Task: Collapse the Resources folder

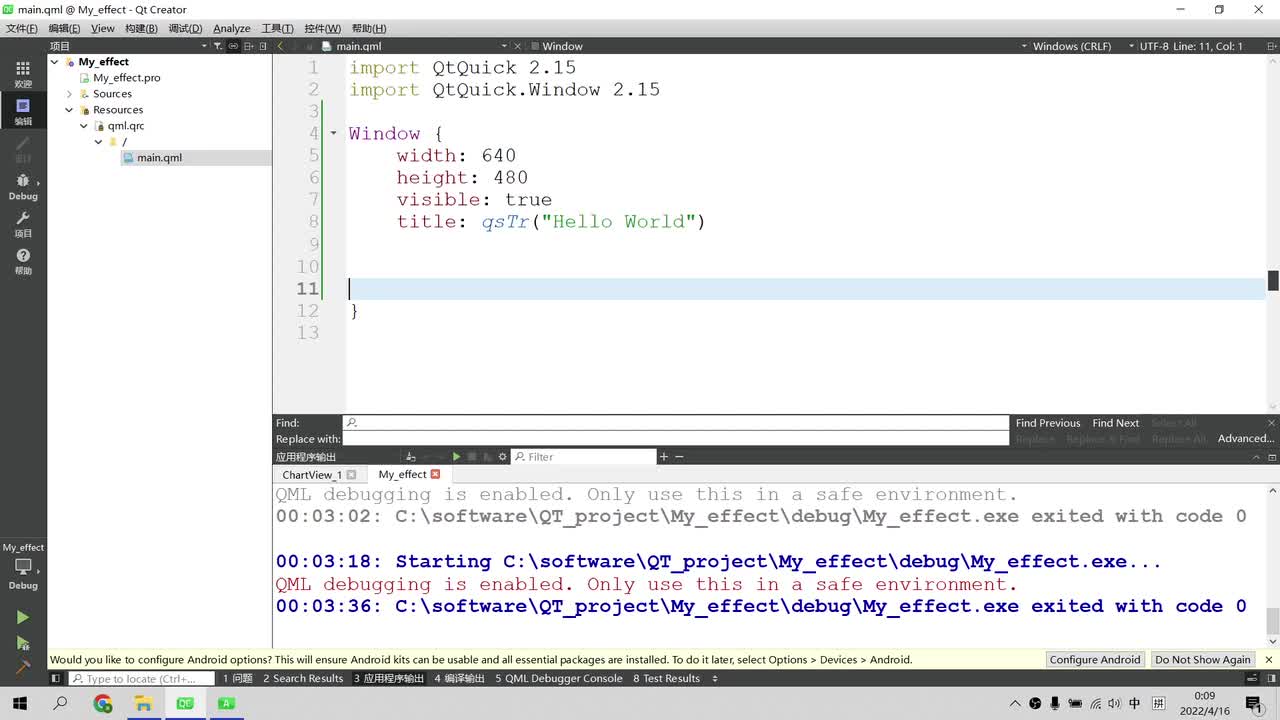Action: pyautogui.click(x=70, y=110)
